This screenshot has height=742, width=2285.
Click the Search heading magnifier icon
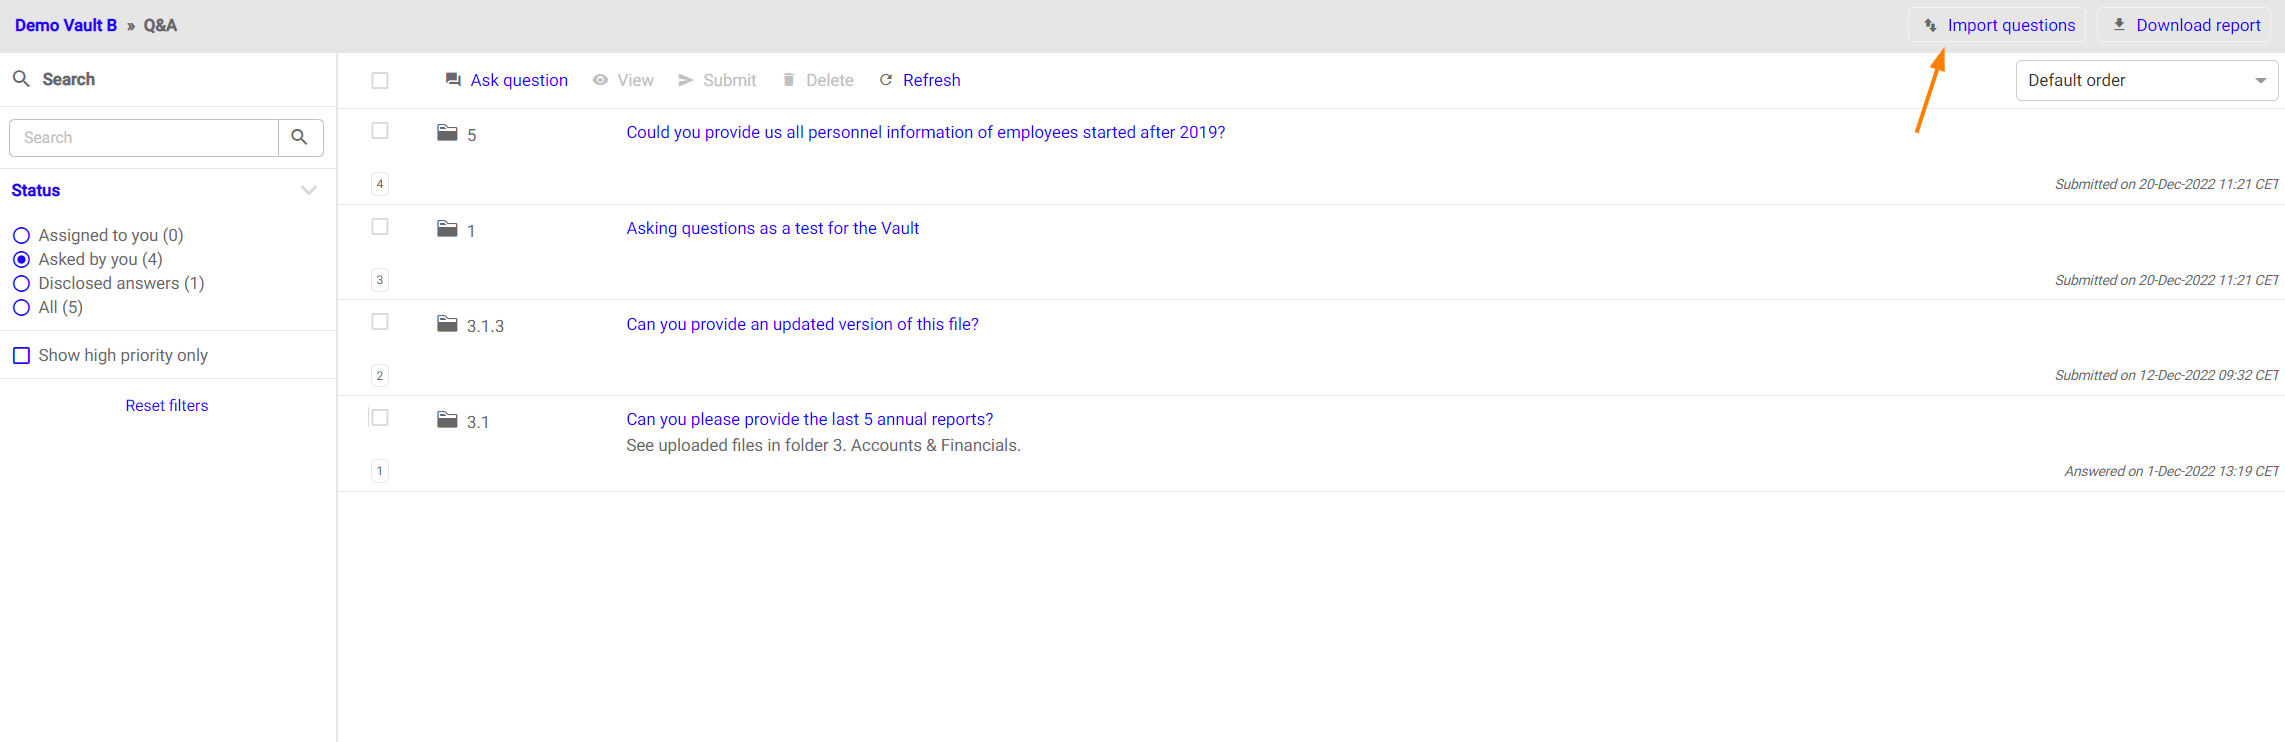pyautogui.click(x=21, y=78)
